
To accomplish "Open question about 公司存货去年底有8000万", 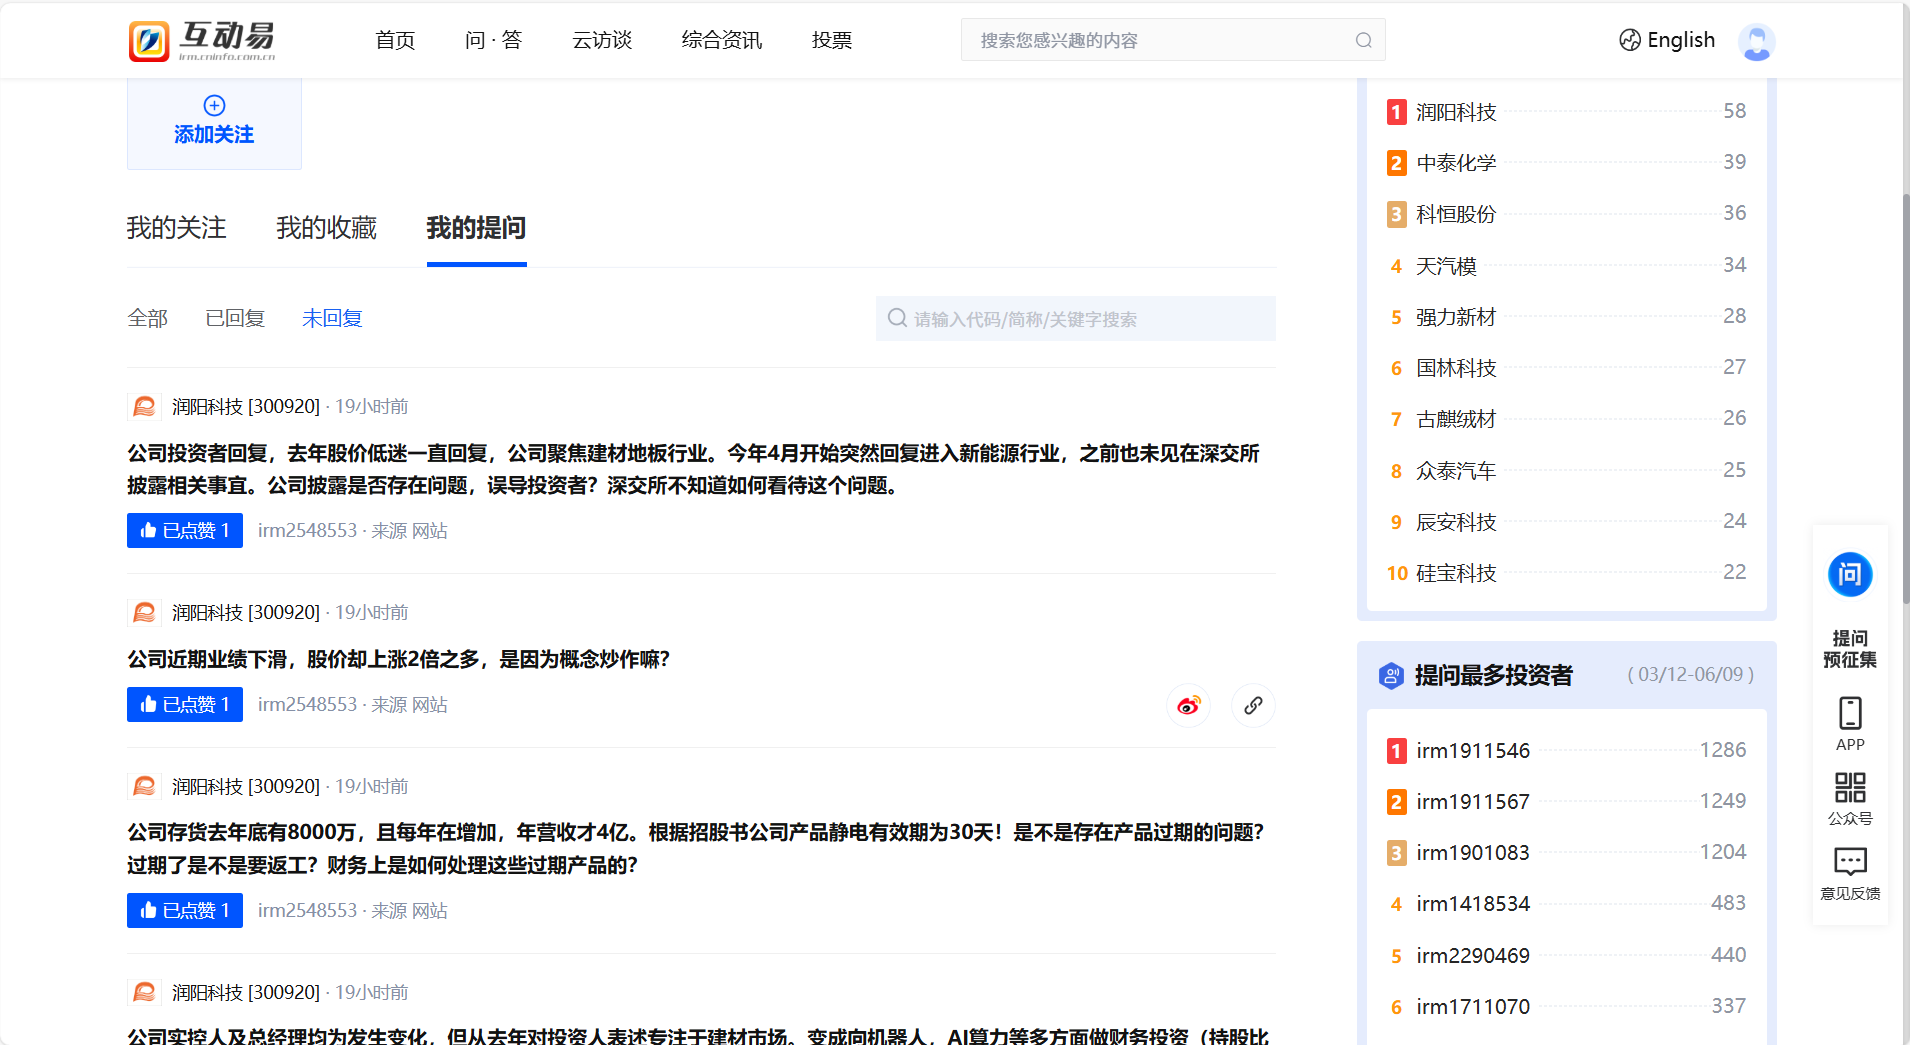I will click(696, 848).
